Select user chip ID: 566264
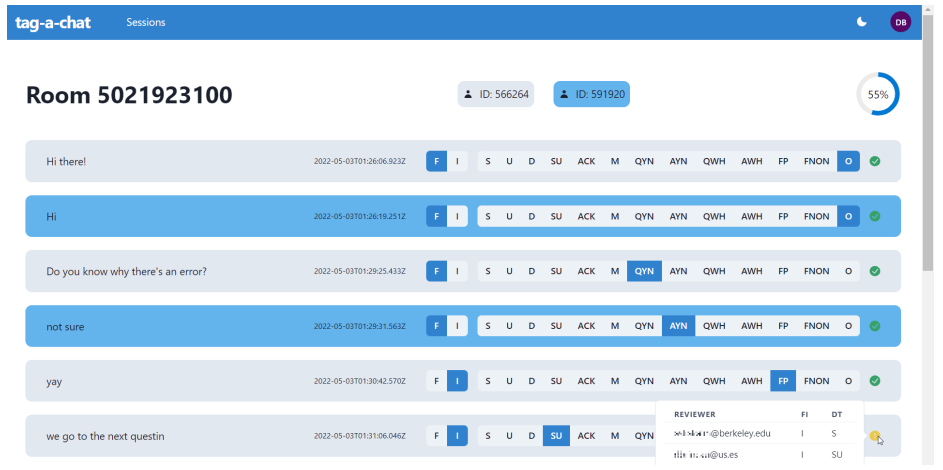Viewport: 943px width, 470px height. (x=496, y=94)
